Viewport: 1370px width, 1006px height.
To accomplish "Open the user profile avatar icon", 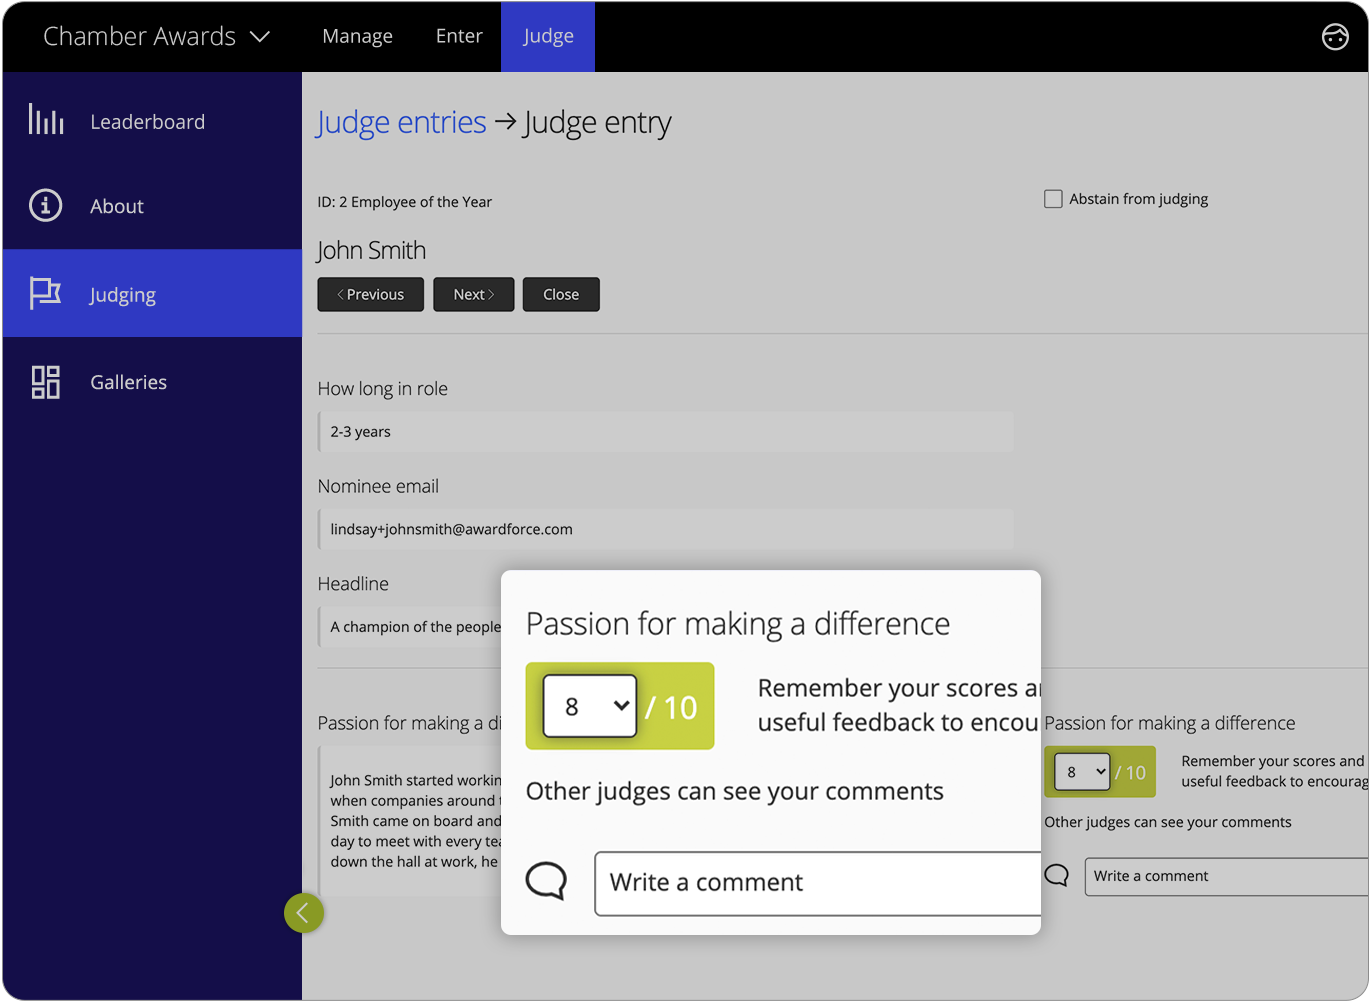I will click(1335, 37).
